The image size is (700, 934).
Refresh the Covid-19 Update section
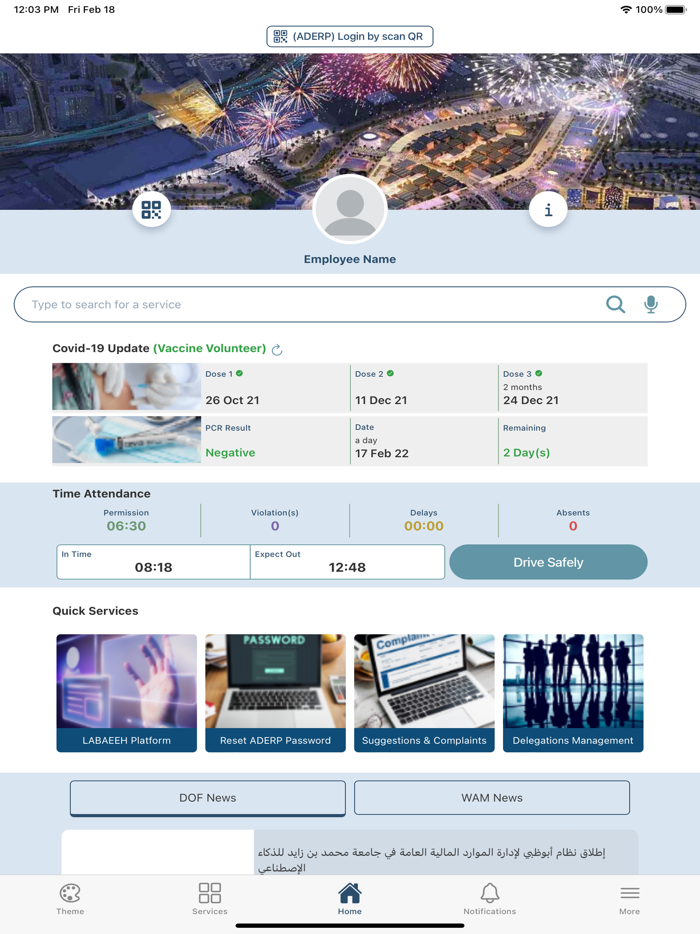coord(277,350)
